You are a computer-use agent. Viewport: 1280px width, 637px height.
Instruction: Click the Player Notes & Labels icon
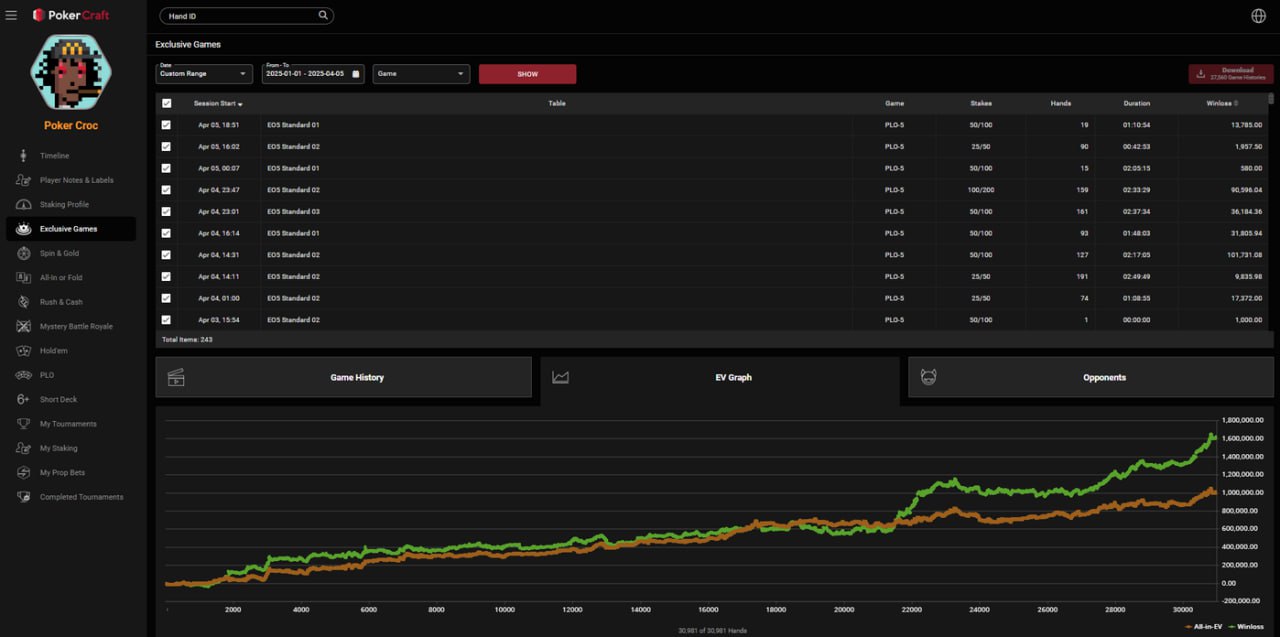pos(23,180)
